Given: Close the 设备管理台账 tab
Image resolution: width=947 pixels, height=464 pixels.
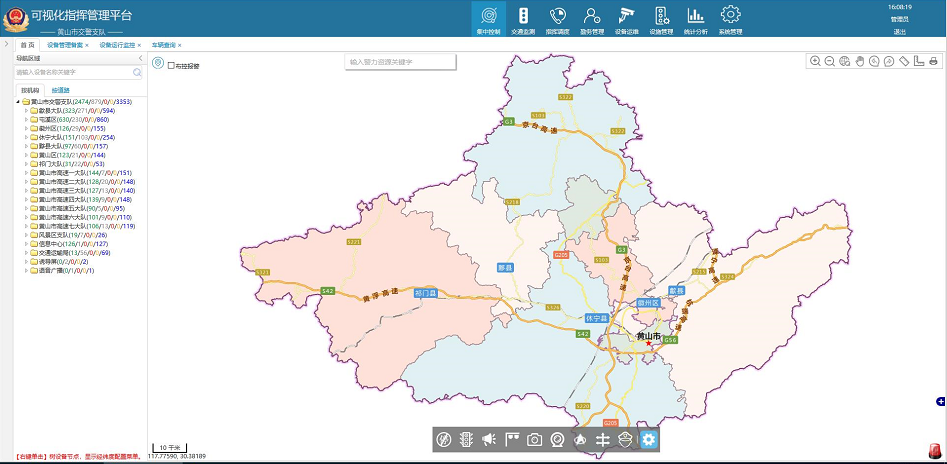Looking at the screenshot, I should pos(86,45).
